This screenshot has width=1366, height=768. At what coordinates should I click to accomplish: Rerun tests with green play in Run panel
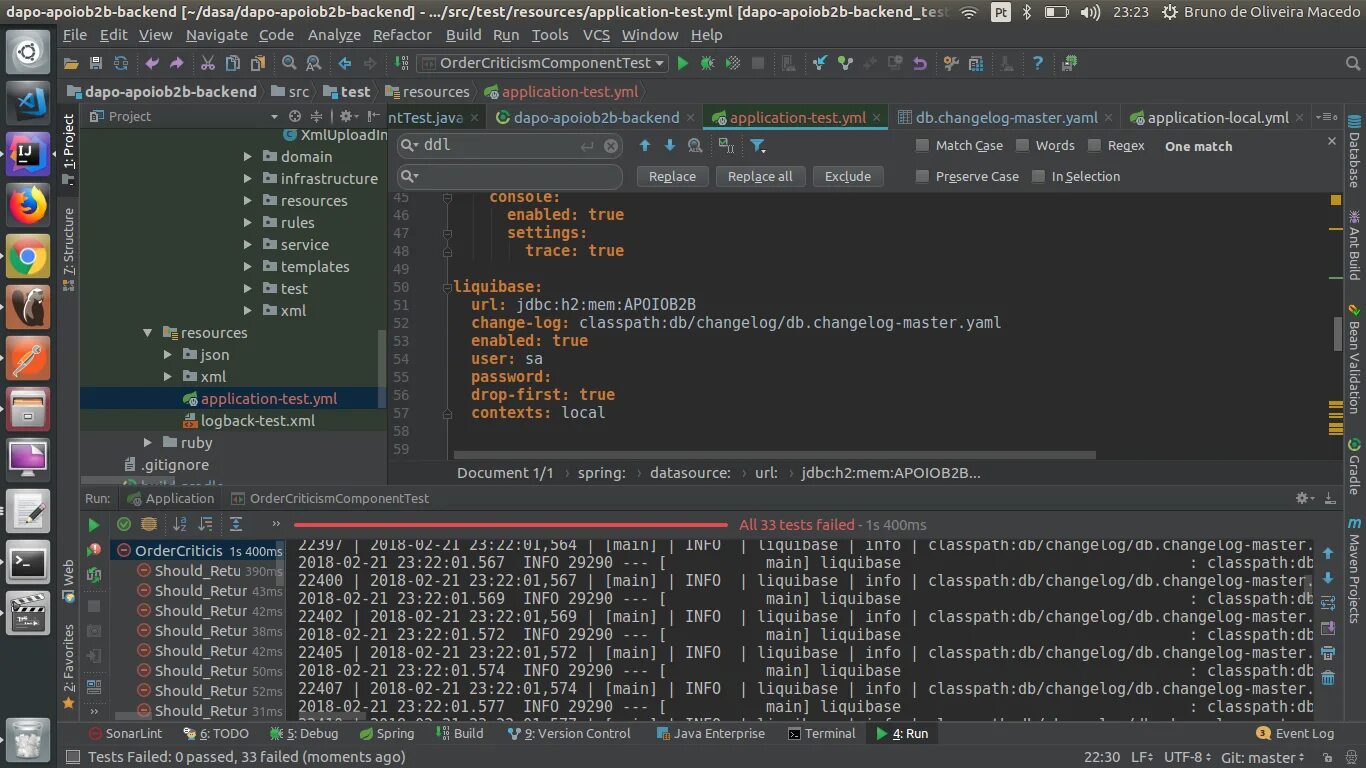(x=93, y=524)
